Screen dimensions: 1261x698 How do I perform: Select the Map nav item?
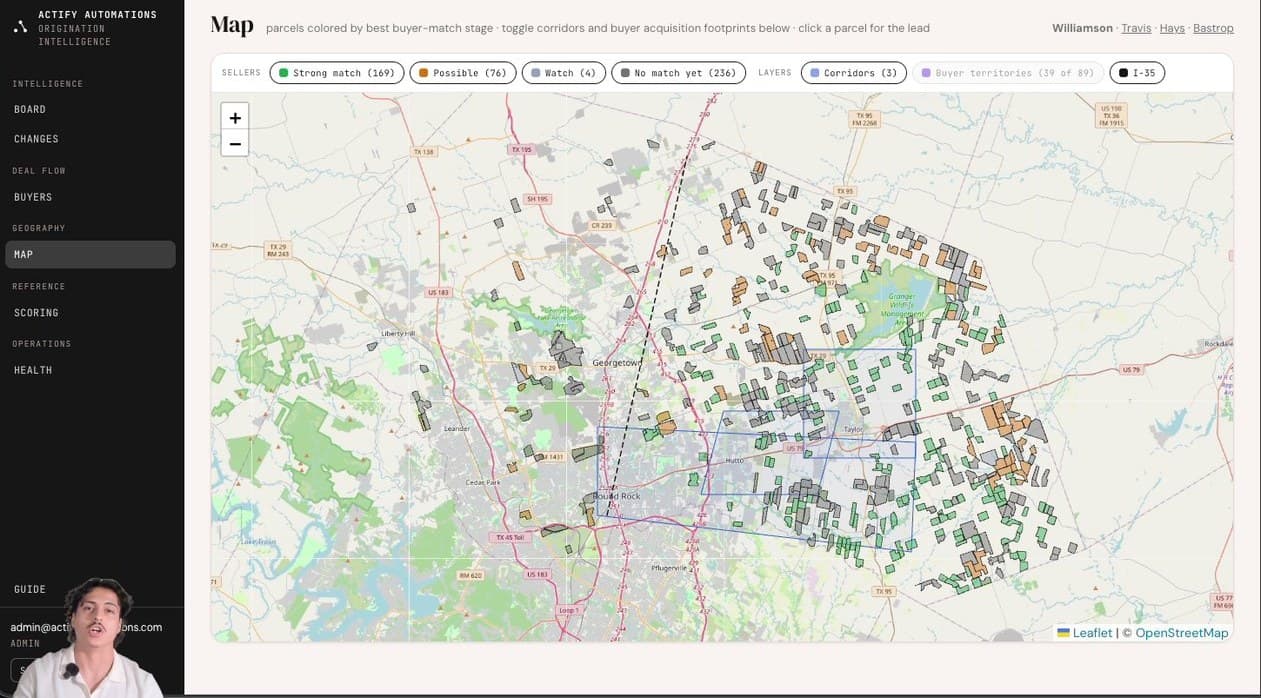90,254
